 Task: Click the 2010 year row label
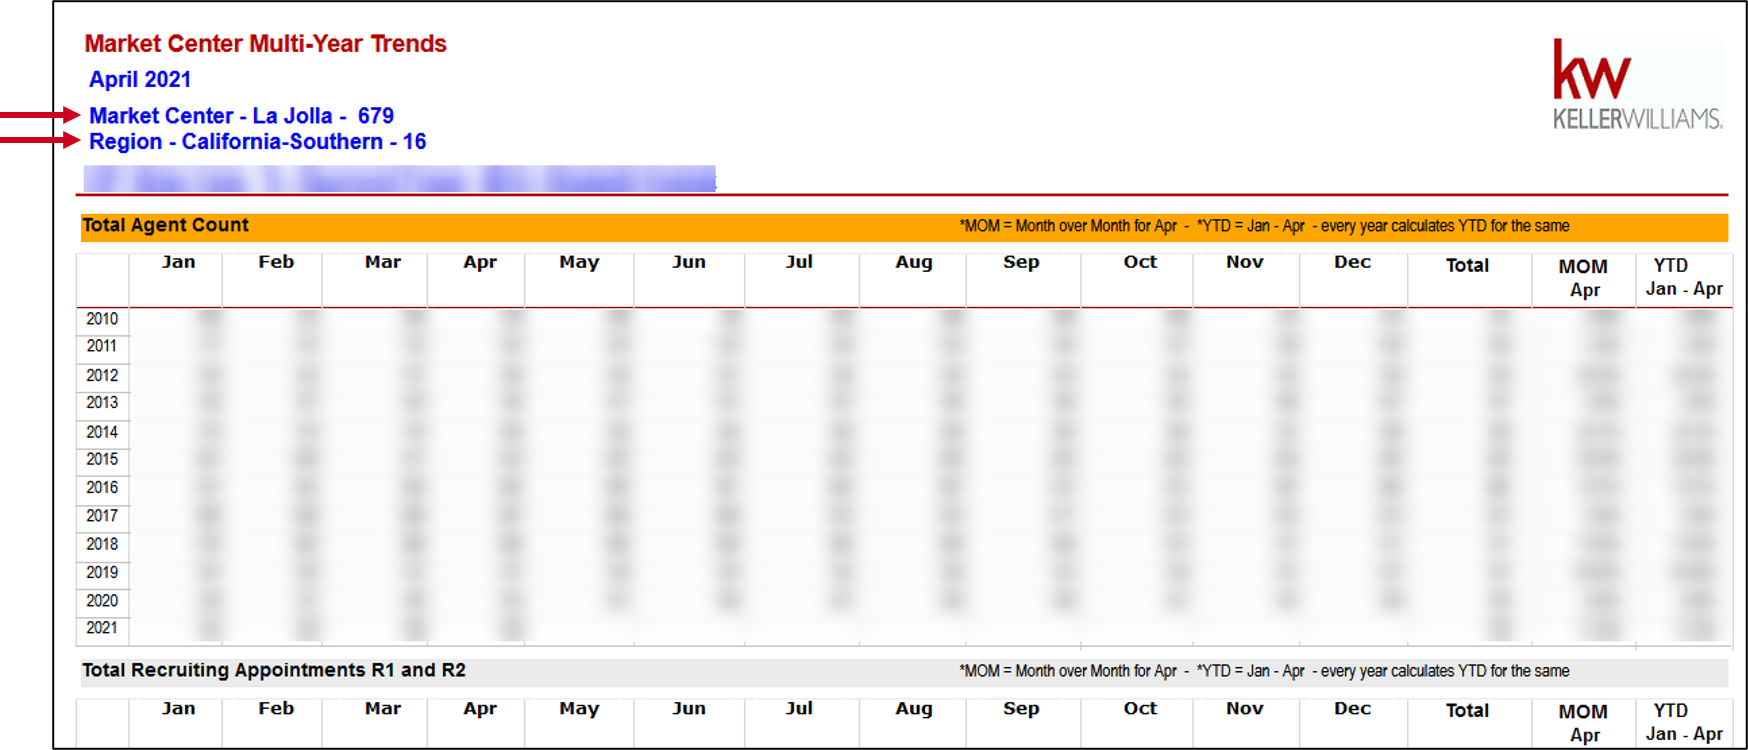click(x=102, y=319)
